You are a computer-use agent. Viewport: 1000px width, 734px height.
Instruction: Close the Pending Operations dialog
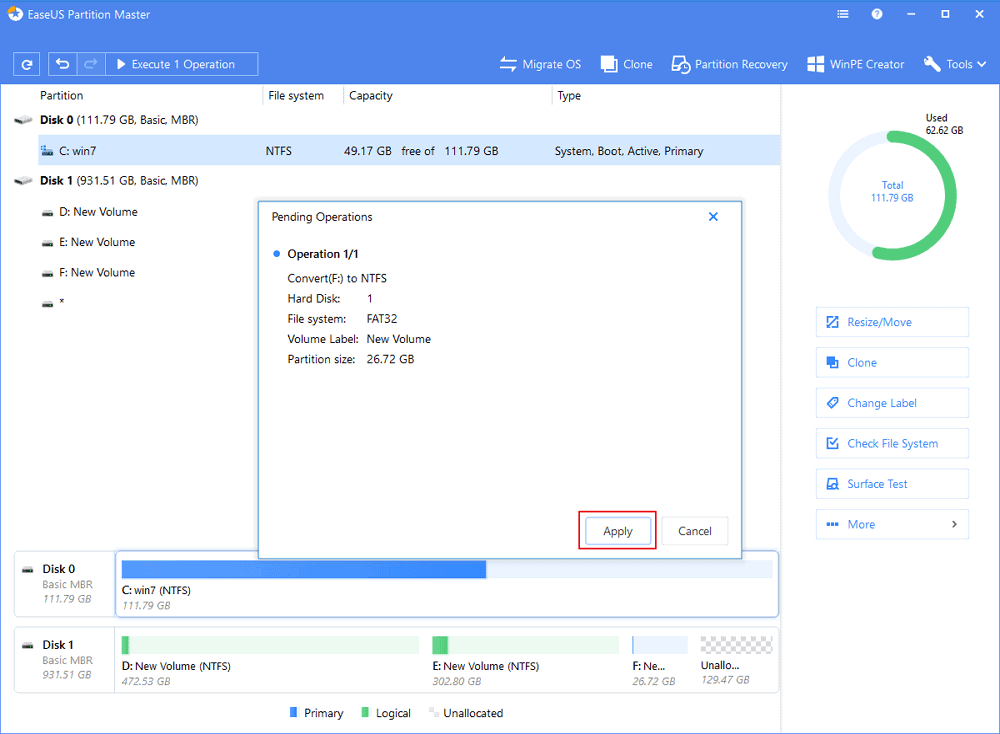713,217
